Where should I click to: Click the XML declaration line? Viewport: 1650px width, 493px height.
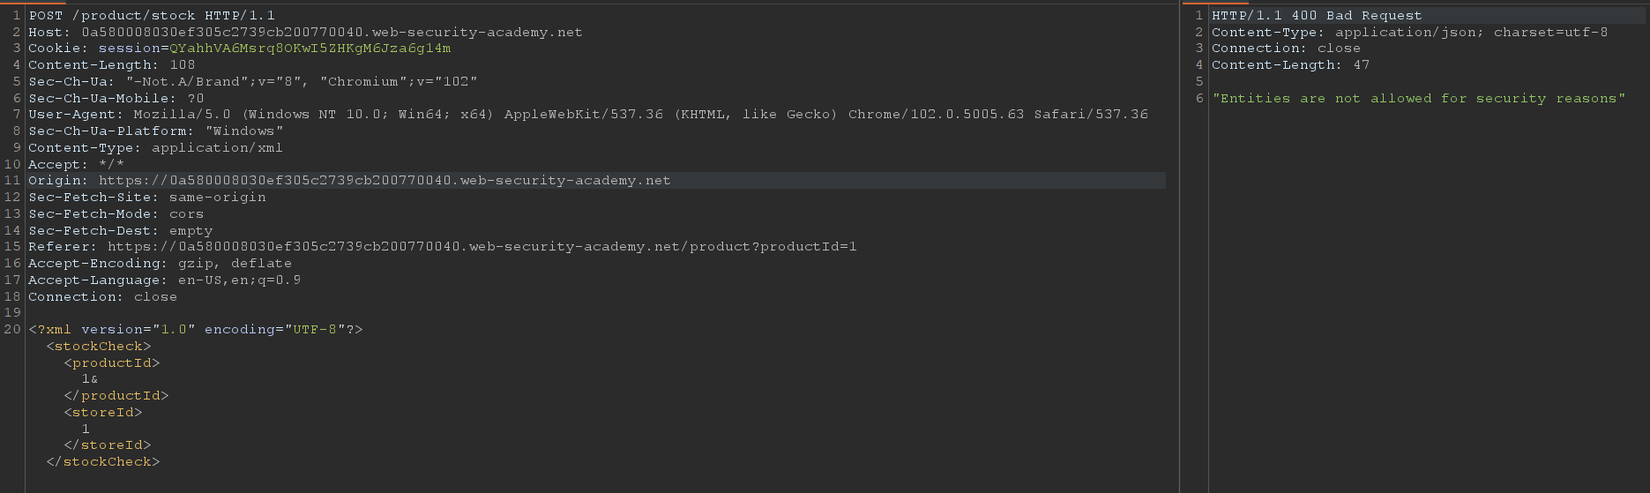pyautogui.click(x=196, y=330)
